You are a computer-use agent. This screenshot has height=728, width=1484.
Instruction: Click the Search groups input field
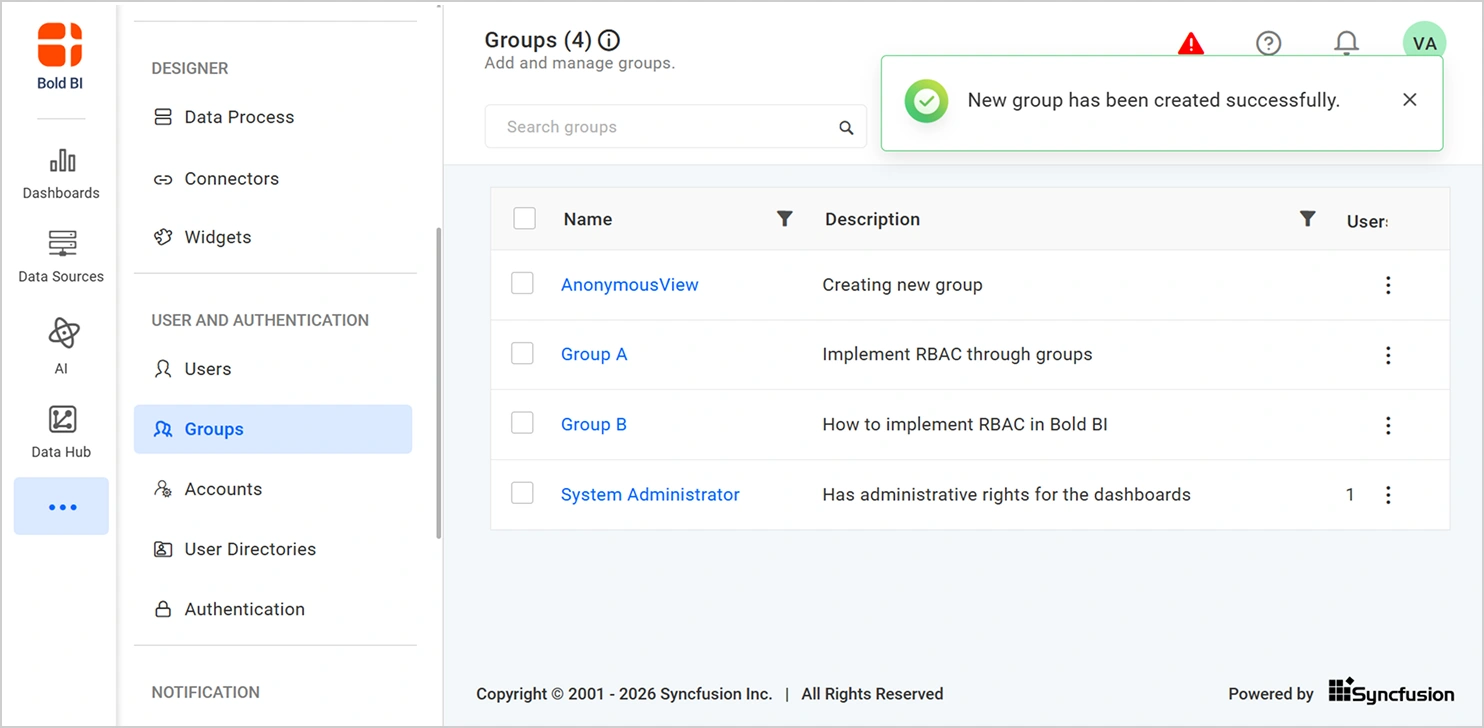click(x=675, y=127)
